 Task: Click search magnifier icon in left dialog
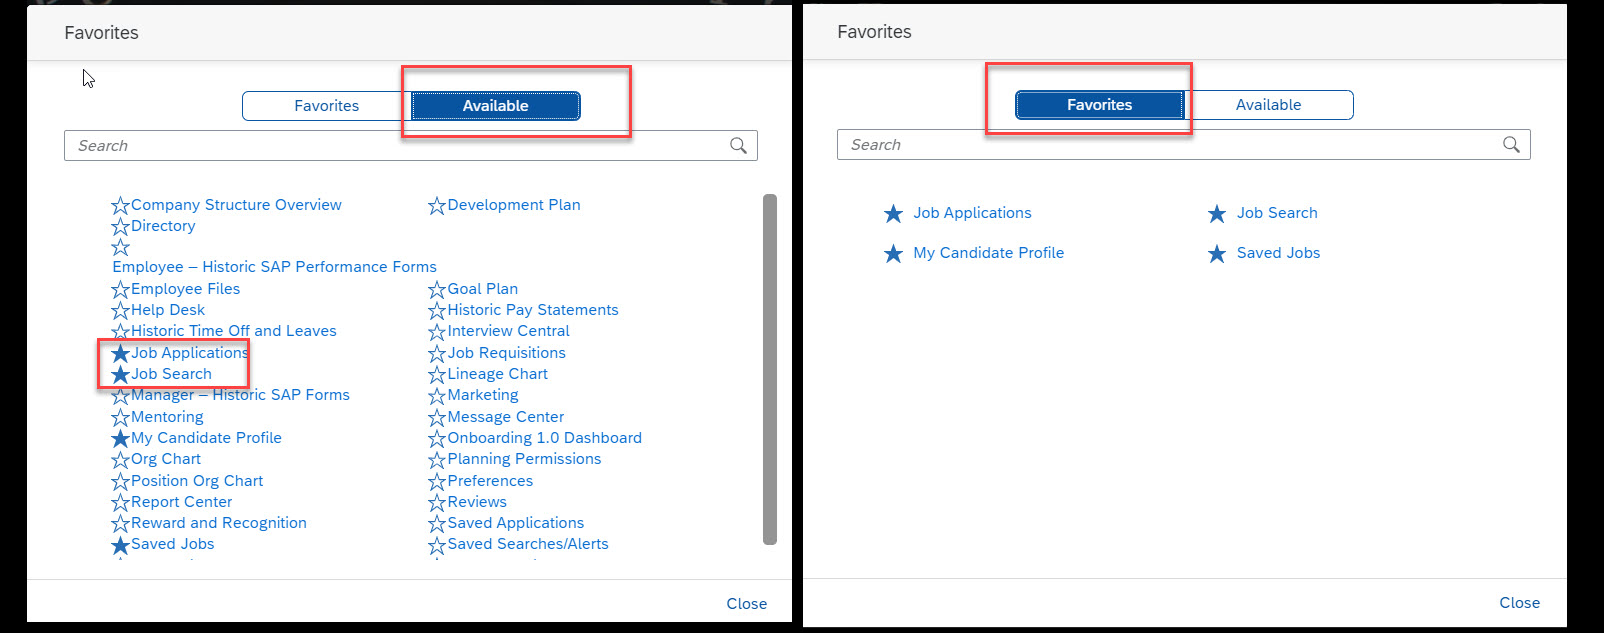click(738, 146)
